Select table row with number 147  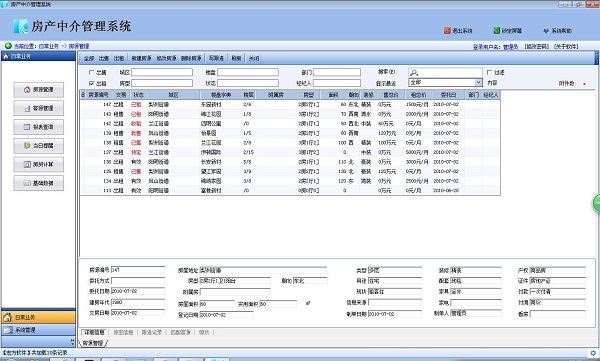290,104
